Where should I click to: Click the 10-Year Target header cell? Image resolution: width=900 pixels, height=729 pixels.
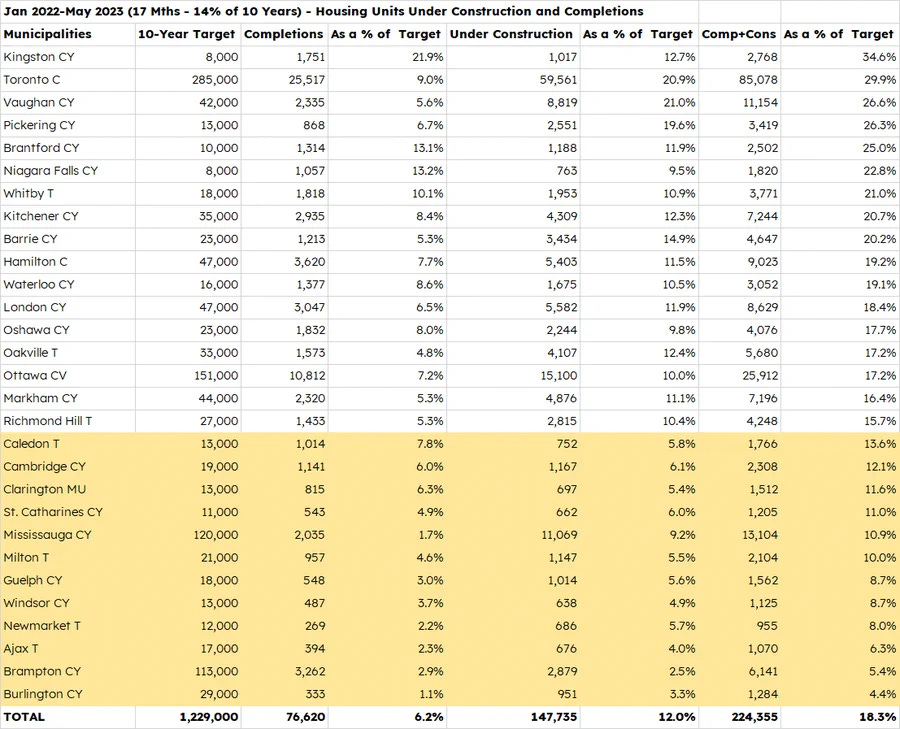(x=187, y=34)
